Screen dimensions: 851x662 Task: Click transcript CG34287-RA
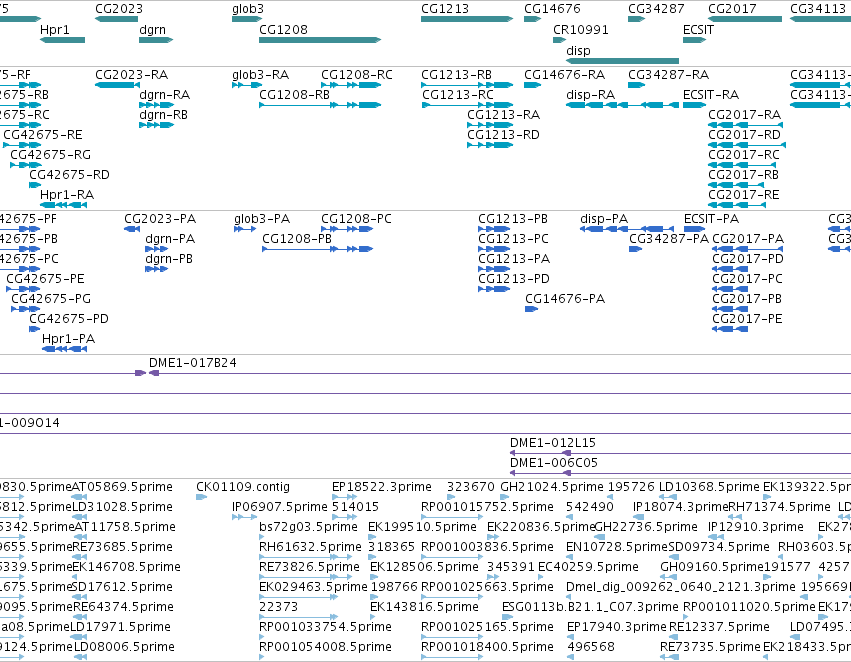(669, 75)
